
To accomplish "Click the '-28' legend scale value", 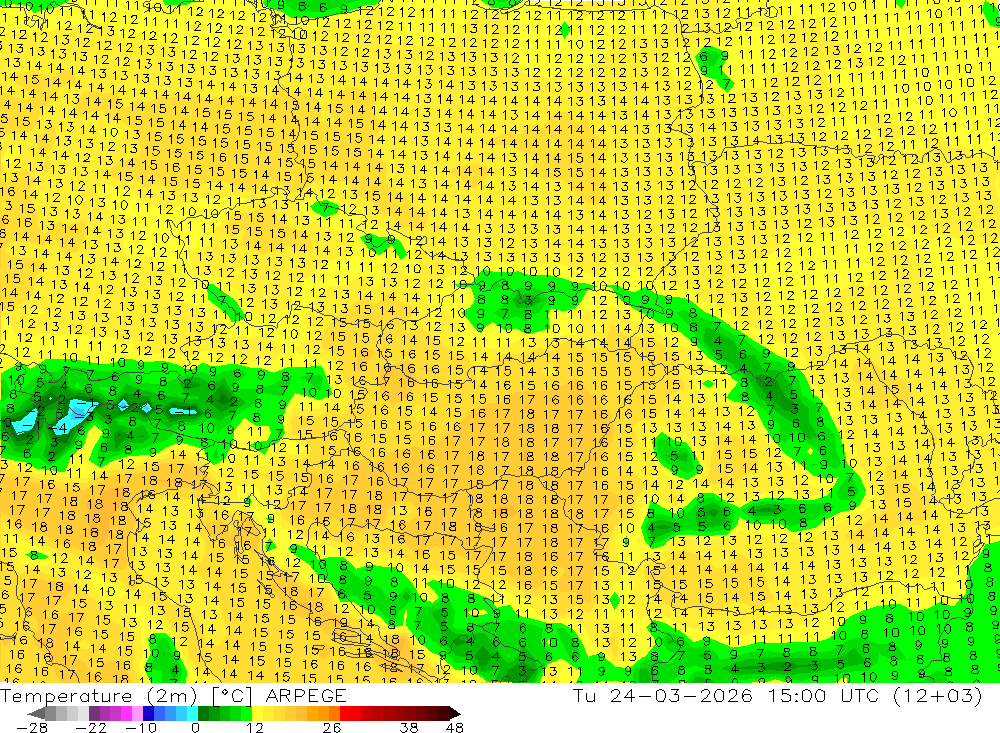I will coord(30,727).
